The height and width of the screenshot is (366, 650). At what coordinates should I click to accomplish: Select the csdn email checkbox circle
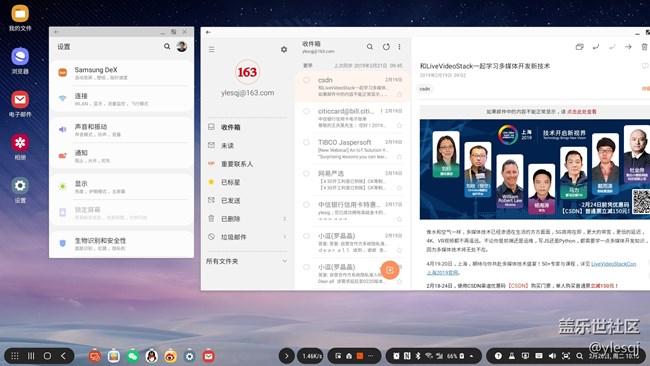click(x=306, y=80)
